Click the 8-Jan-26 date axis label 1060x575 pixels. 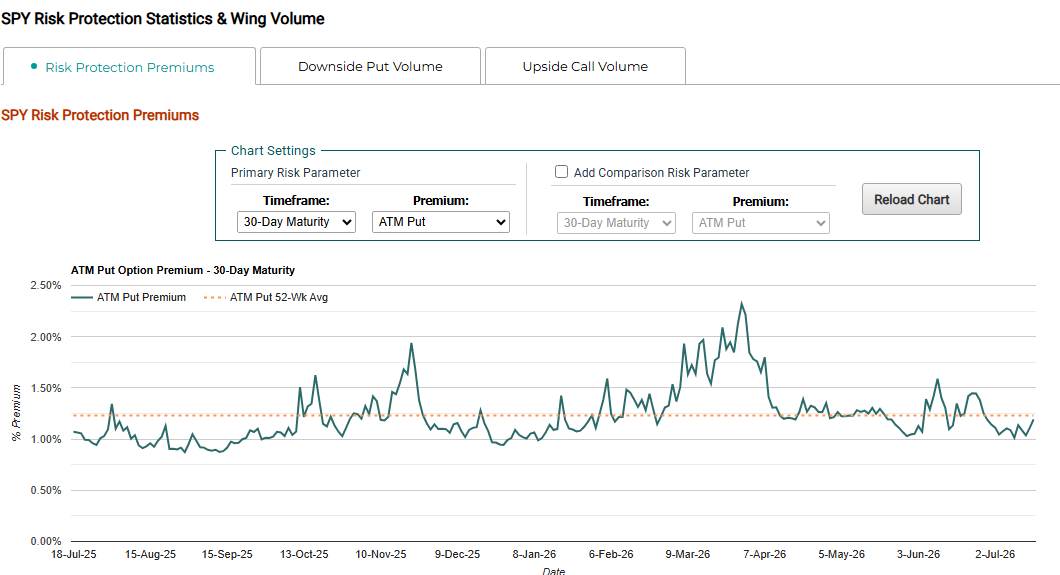(x=534, y=554)
